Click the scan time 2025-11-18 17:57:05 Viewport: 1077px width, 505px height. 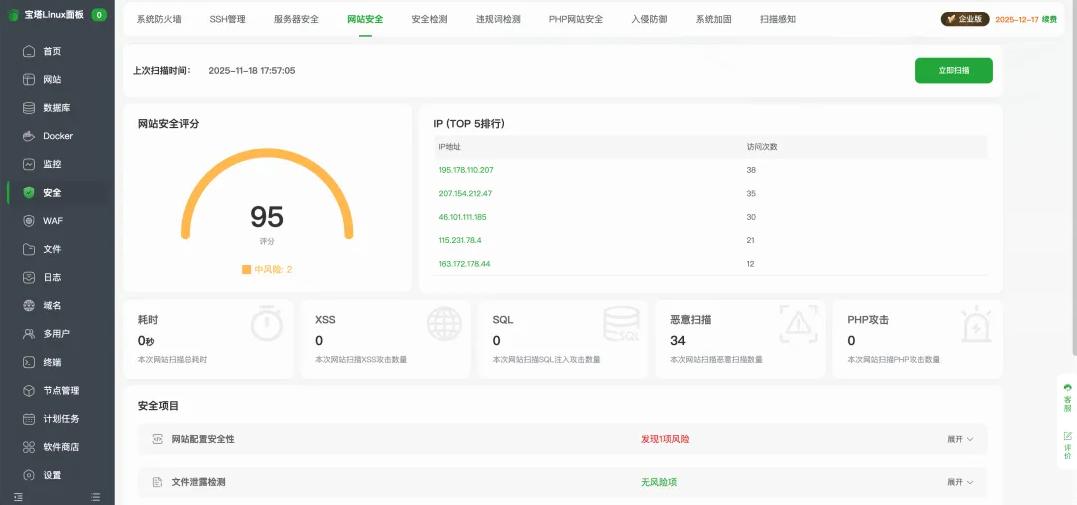point(252,70)
